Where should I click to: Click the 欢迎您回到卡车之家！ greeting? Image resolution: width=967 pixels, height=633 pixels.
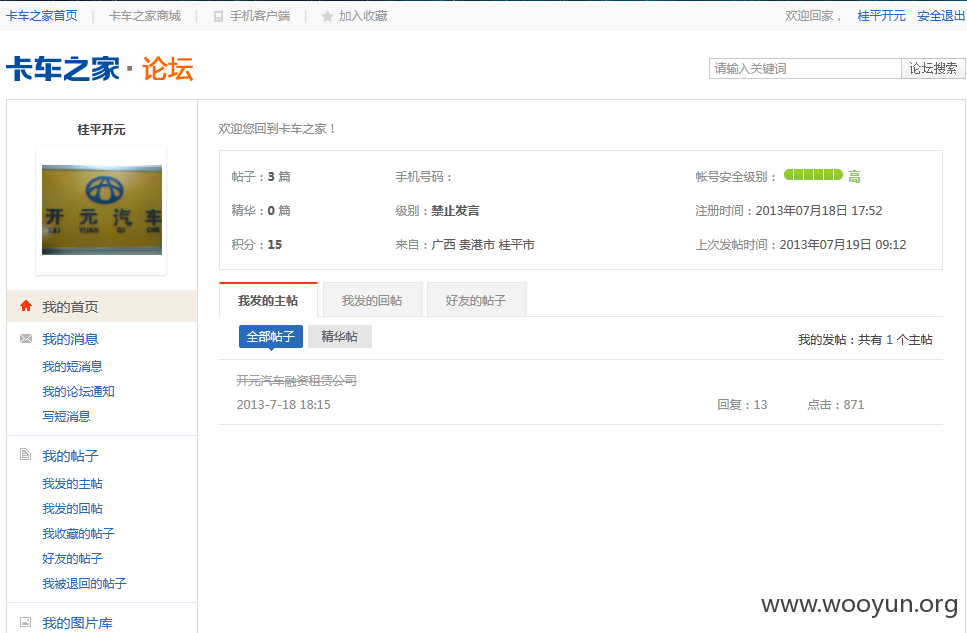278,129
